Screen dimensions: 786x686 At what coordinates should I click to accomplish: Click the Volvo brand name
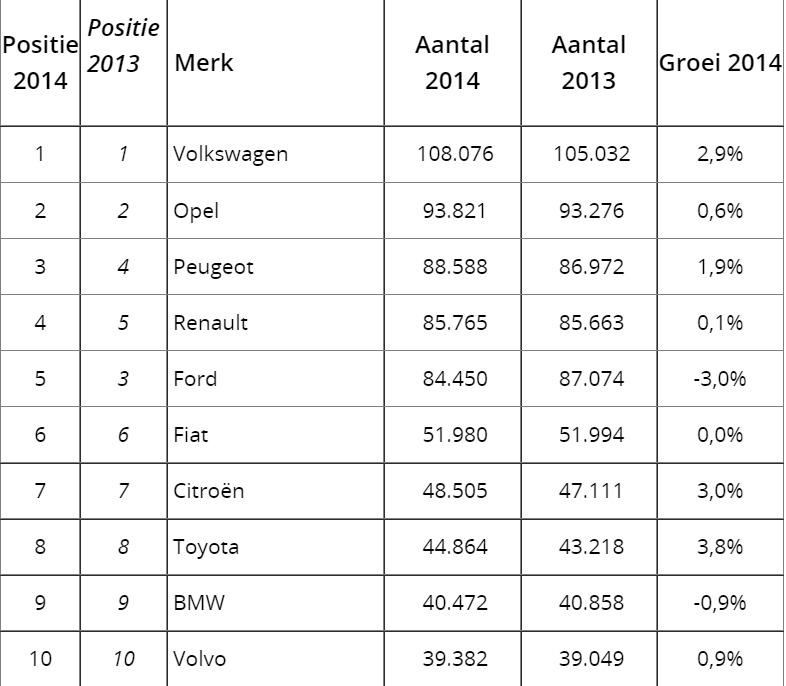[200, 659]
